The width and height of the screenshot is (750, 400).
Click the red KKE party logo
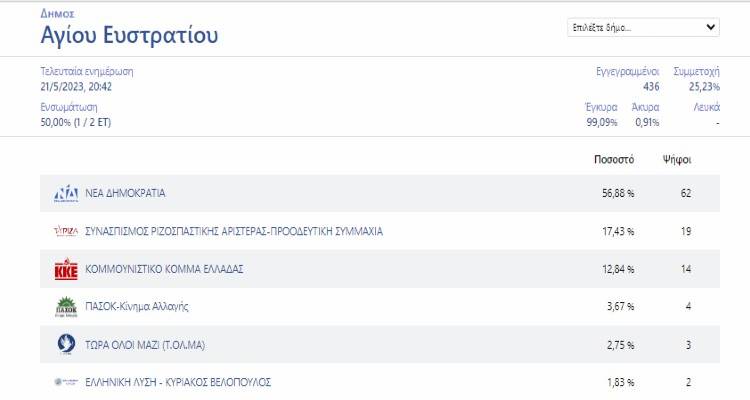(x=66, y=269)
